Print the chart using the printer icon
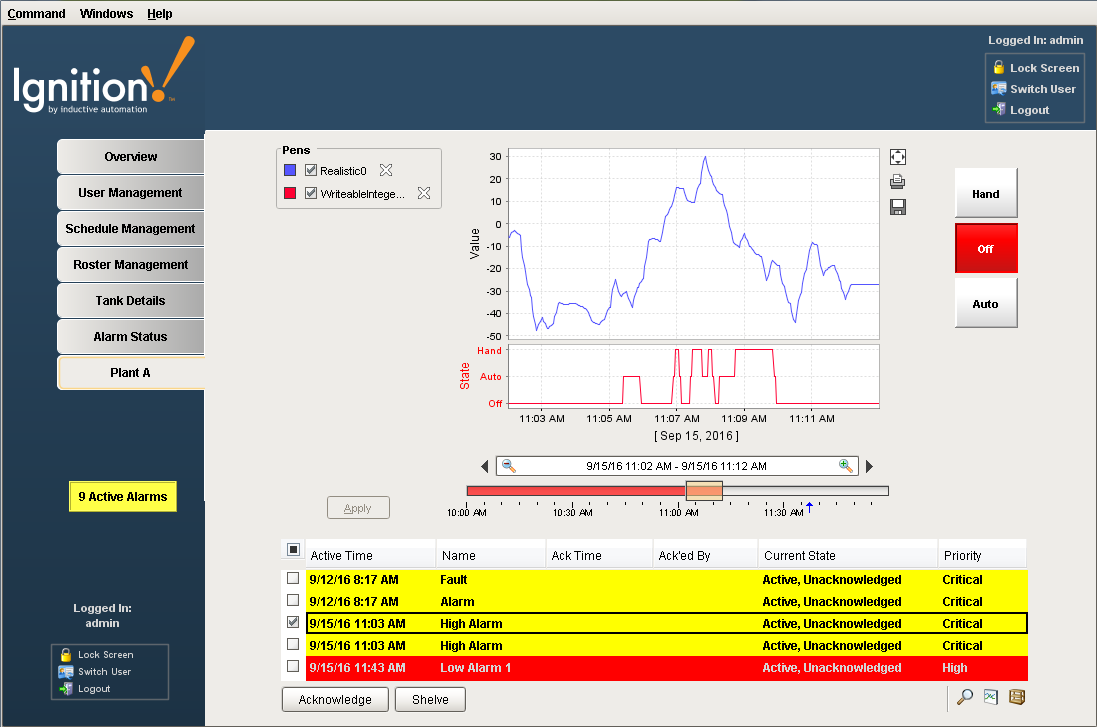1097x727 pixels. click(x=898, y=182)
